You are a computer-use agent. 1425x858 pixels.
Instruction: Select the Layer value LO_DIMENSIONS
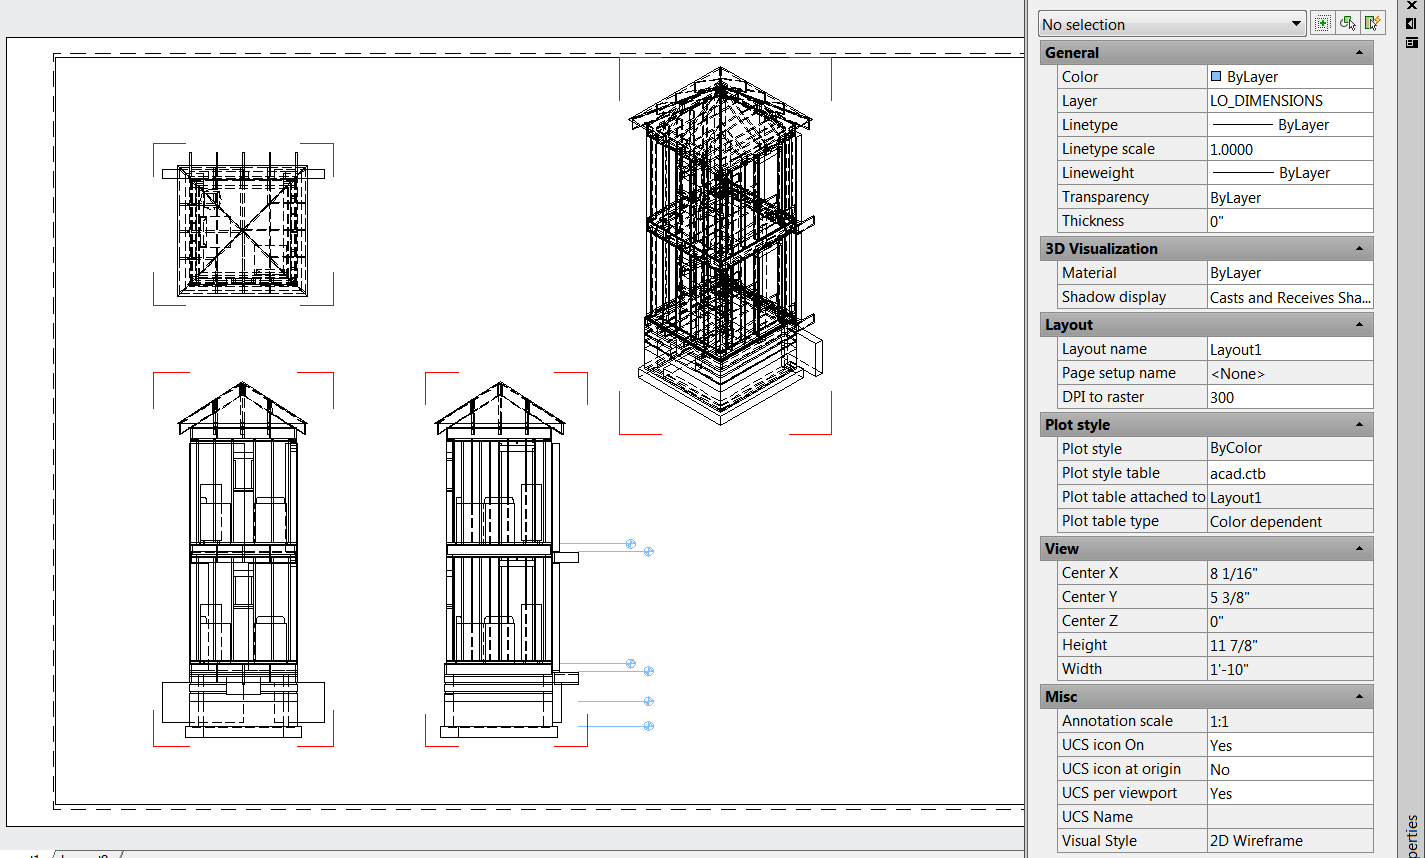pyautogui.click(x=1290, y=101)
